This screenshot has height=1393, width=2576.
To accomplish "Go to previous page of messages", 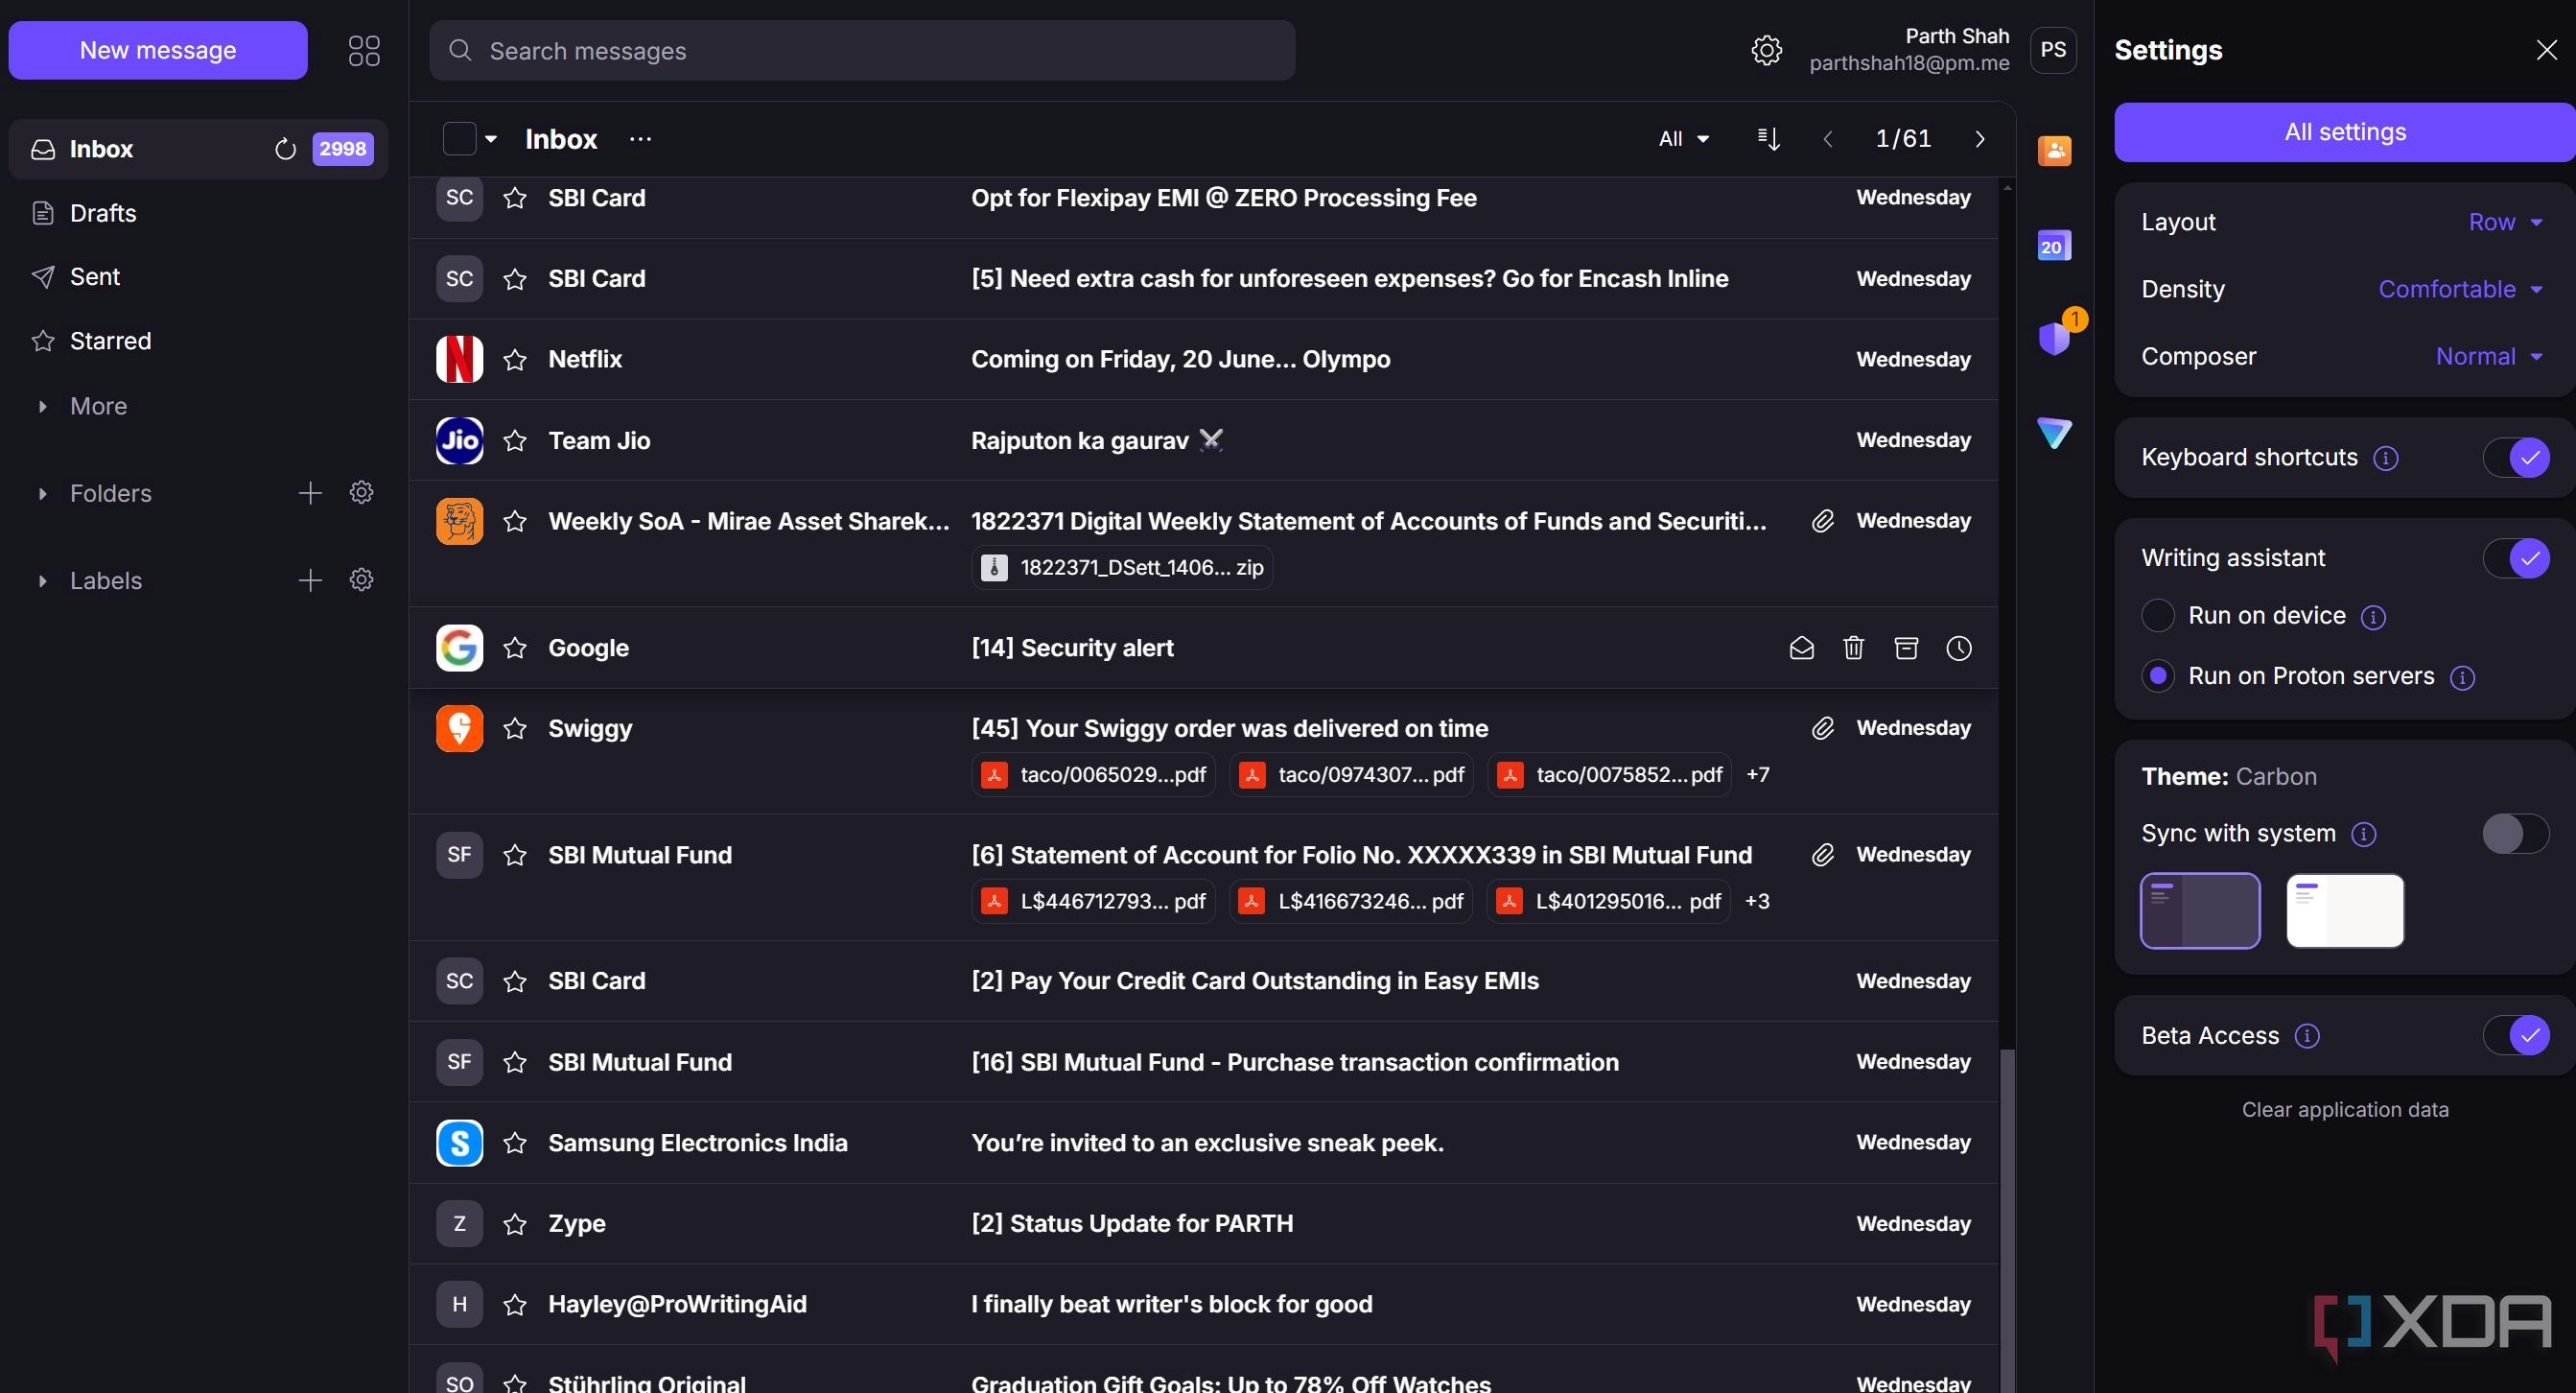I will coord(1827,139).
